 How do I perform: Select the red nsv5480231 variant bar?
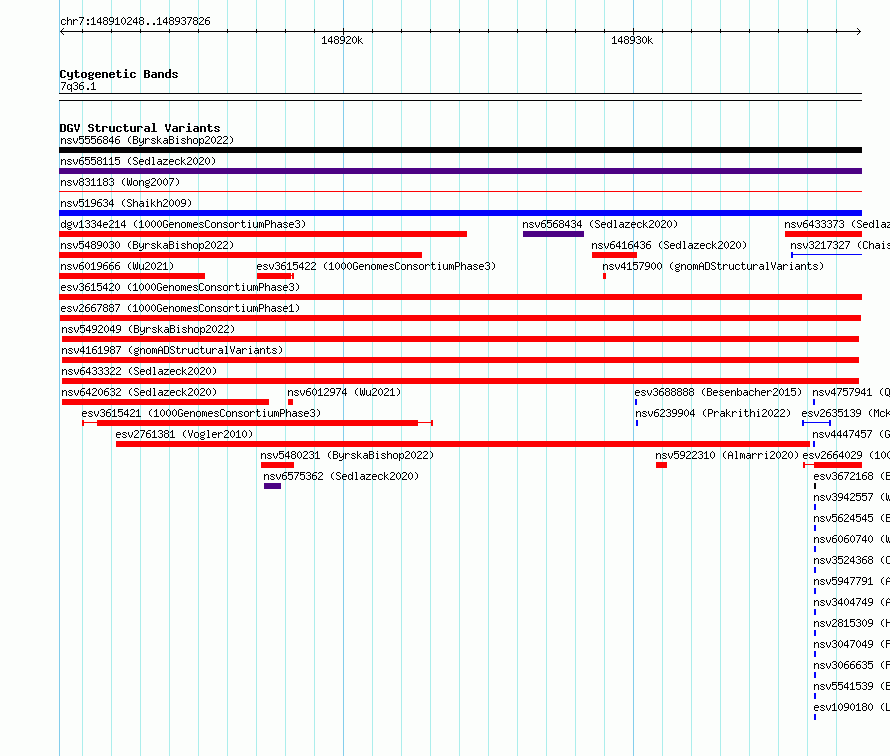pos(278,465)
